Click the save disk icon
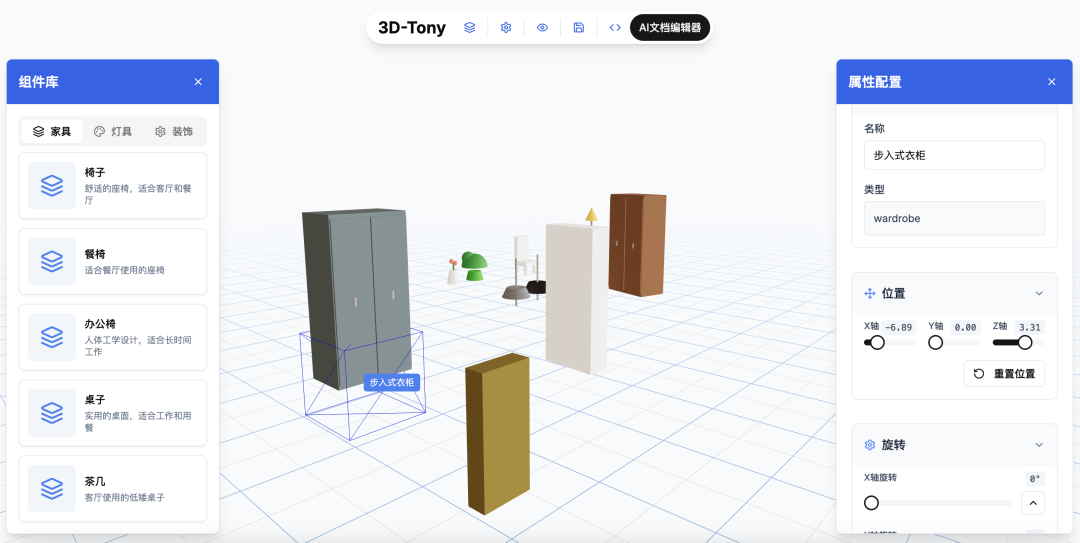Viewport: 1080px width, 543px height. 579,28
